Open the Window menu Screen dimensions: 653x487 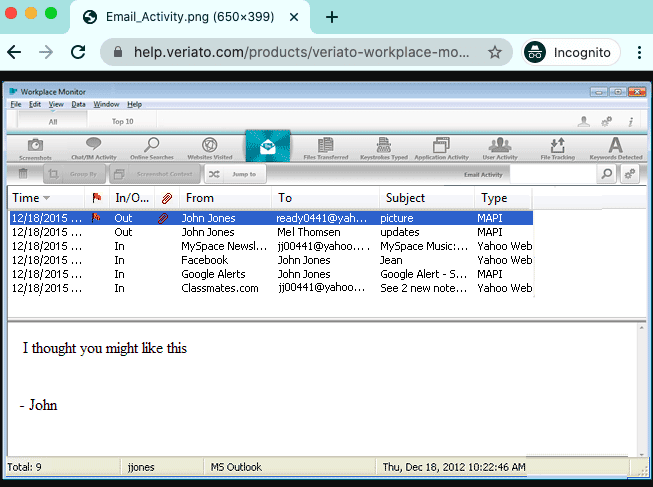click(x=106, y=104)
